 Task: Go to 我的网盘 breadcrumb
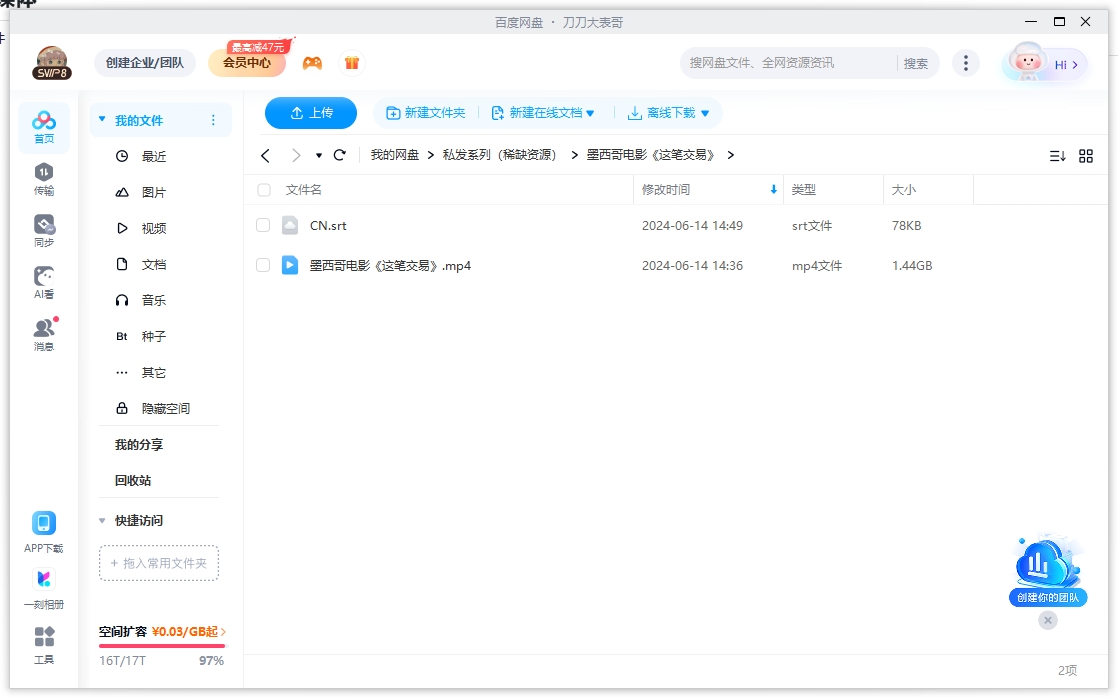click(x=395, y=155)
